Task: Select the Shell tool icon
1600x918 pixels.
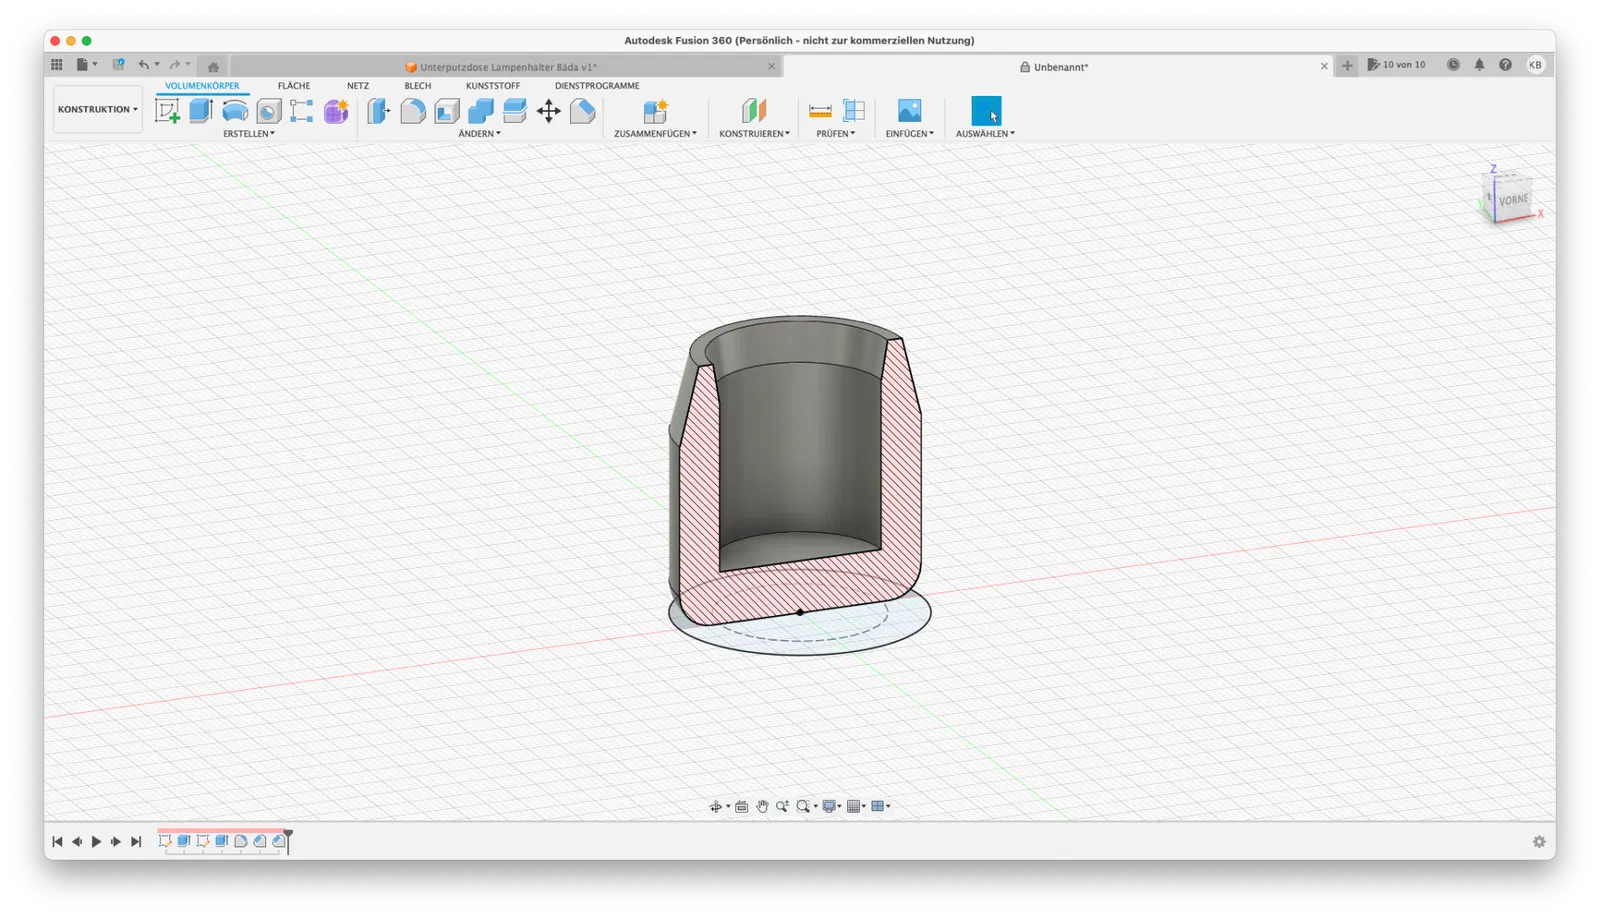Action: tap(447, 111)
